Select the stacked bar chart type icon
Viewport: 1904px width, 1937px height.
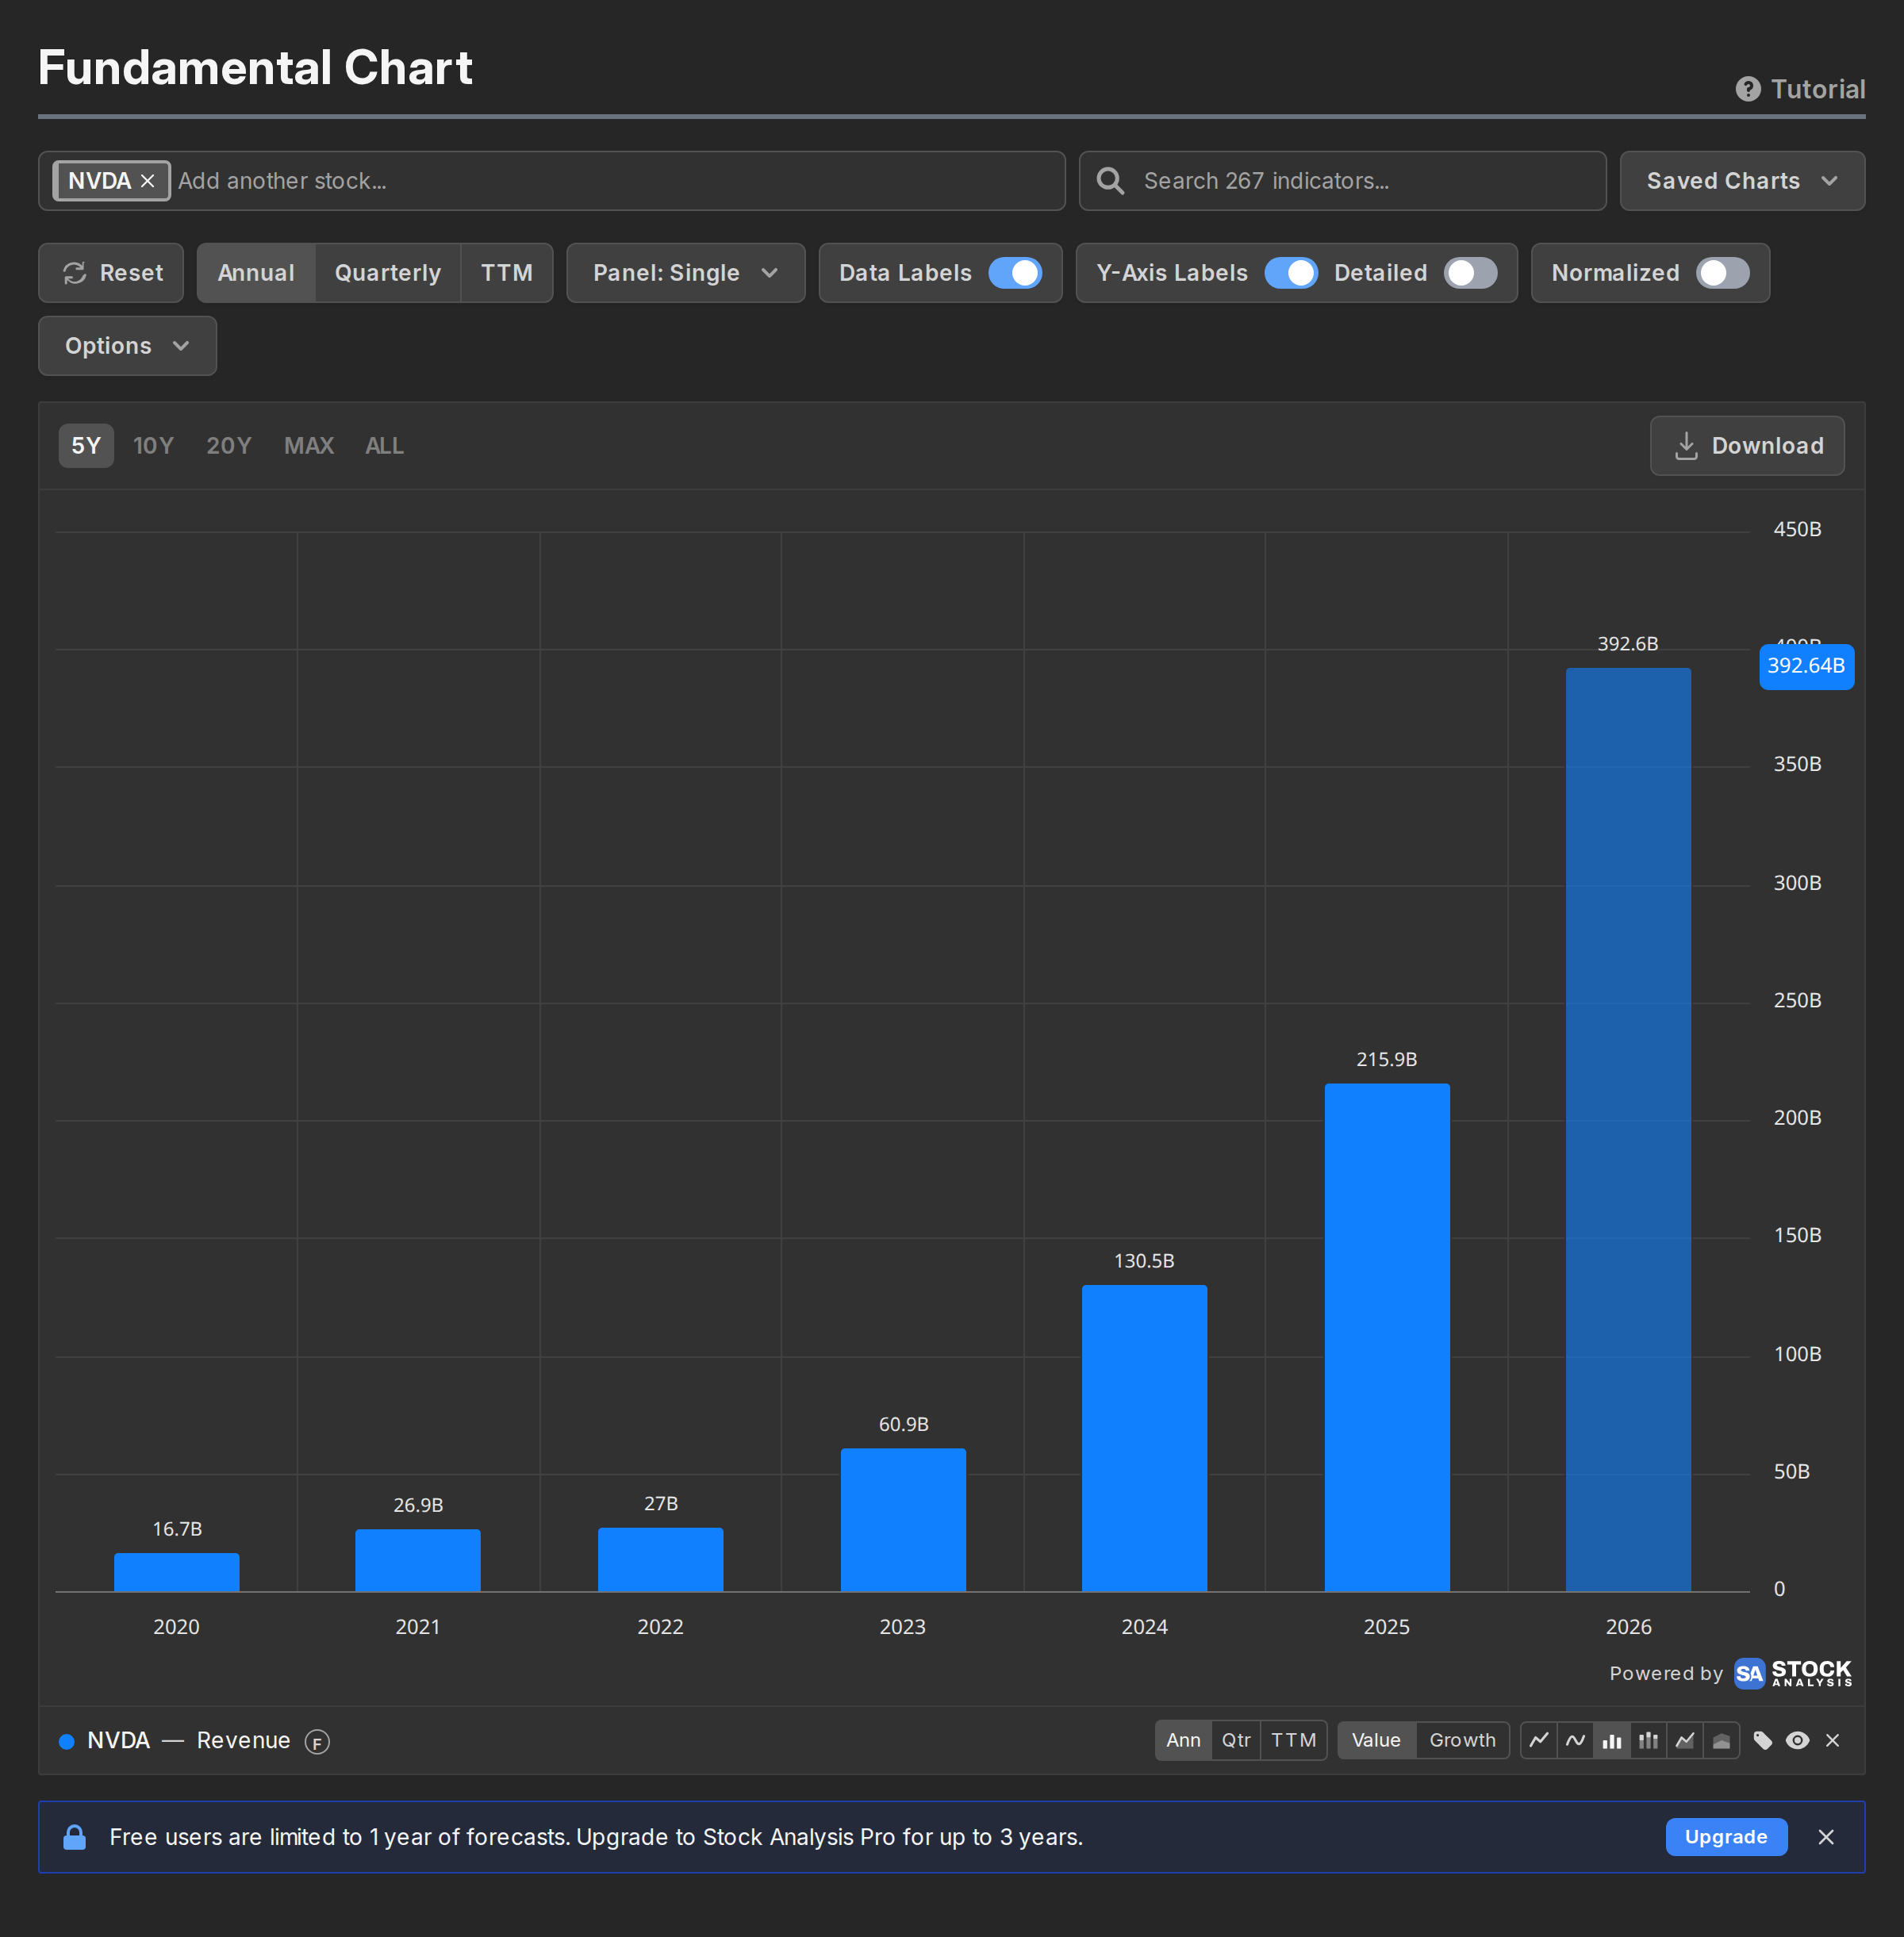(1648, 1741)
